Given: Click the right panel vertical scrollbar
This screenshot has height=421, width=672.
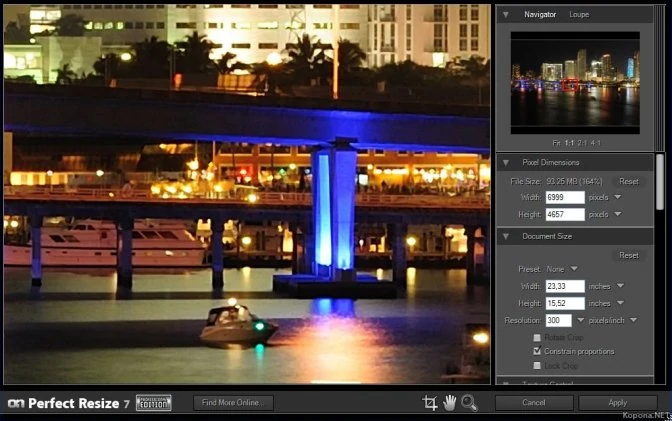Looking at the screenshot, I should pyautogui.click(x=660, y=182).
